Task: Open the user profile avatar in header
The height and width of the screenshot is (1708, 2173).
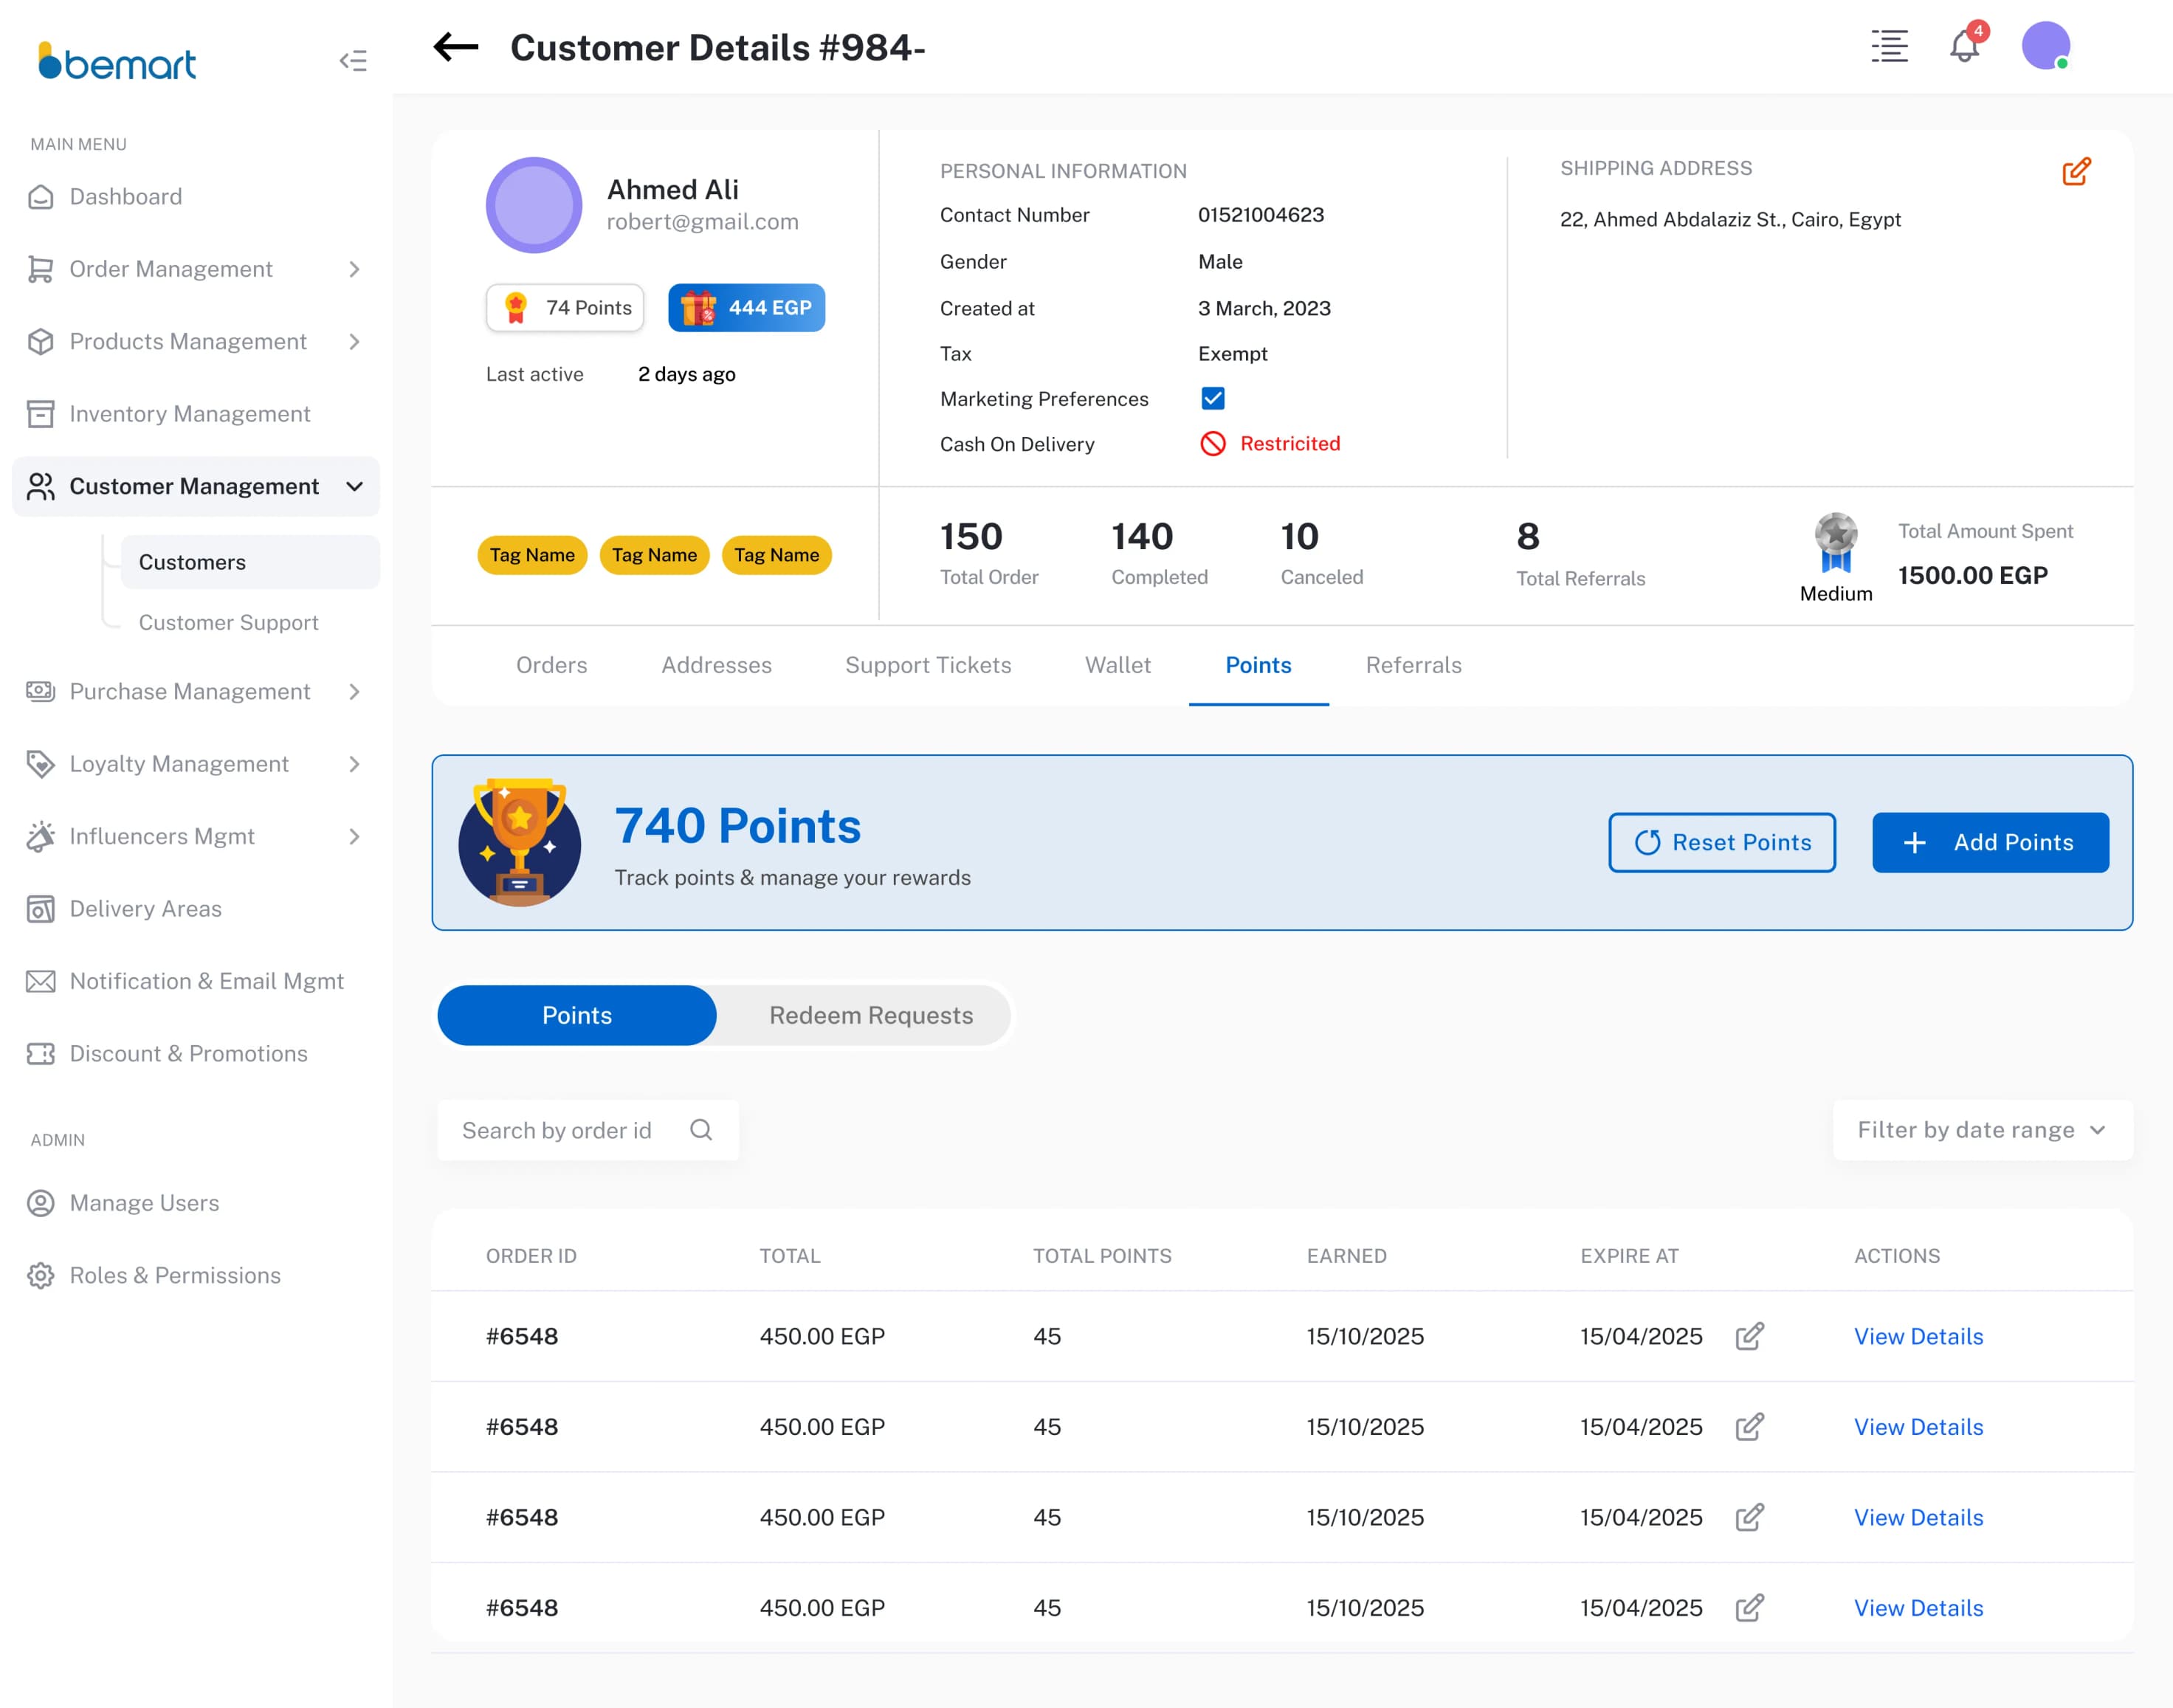Action: 2045,46
